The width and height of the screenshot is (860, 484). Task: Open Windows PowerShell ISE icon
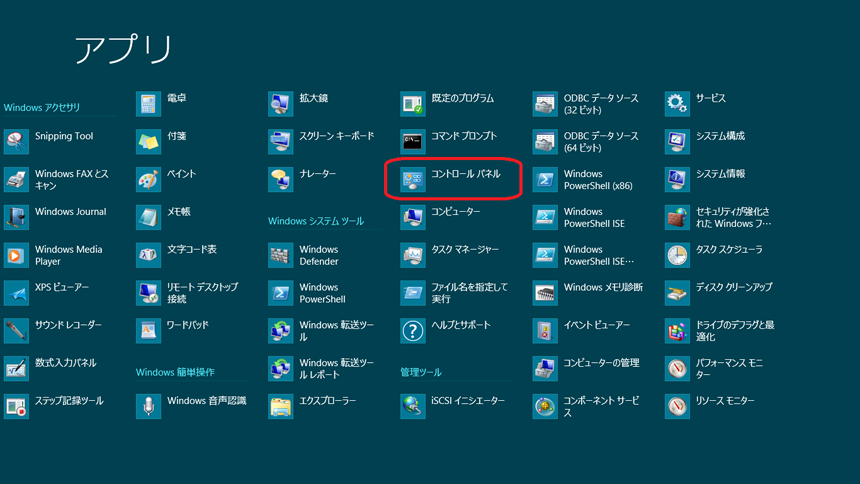click(545, 217)
